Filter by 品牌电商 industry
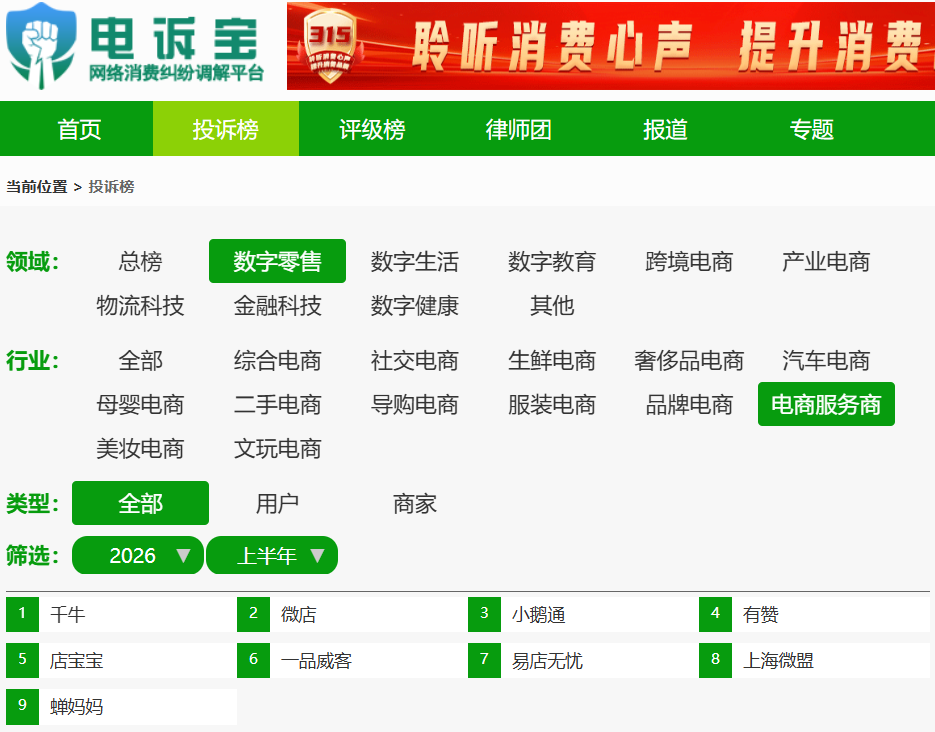The width and height of the screenshot is (935, 732). 689,404
